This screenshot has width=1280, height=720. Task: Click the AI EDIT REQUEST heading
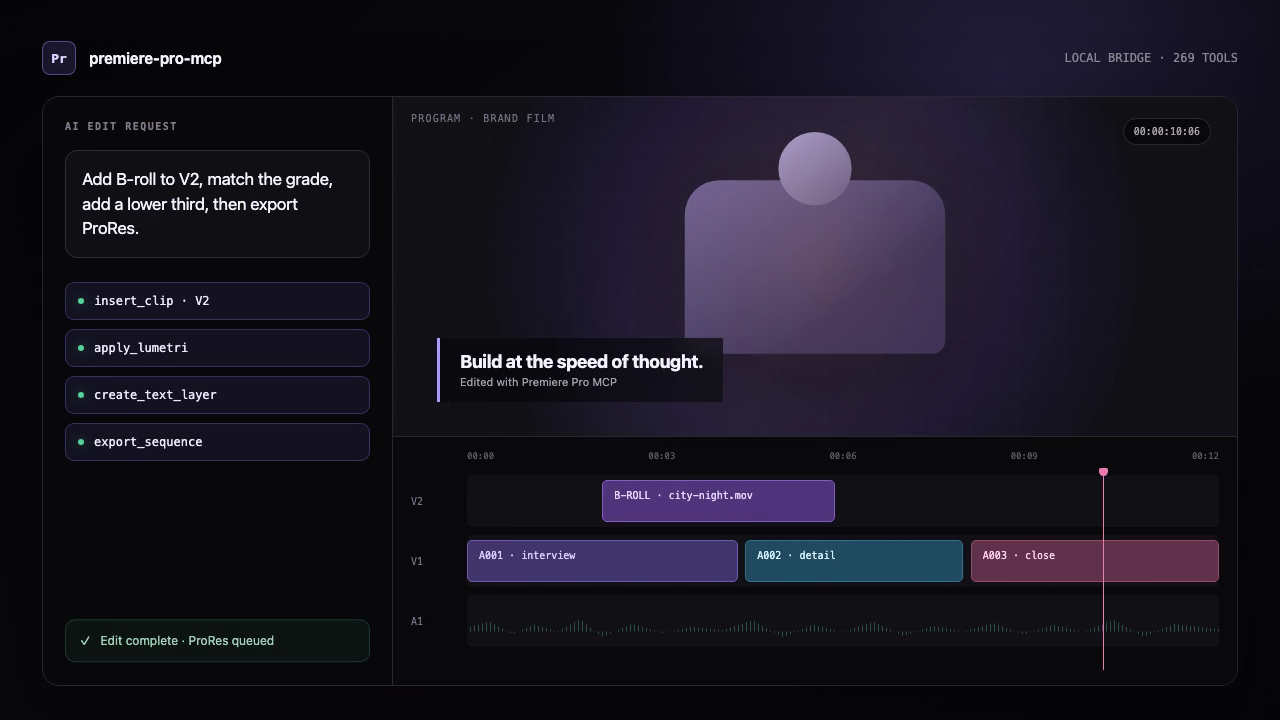click(x=121, y=126)
